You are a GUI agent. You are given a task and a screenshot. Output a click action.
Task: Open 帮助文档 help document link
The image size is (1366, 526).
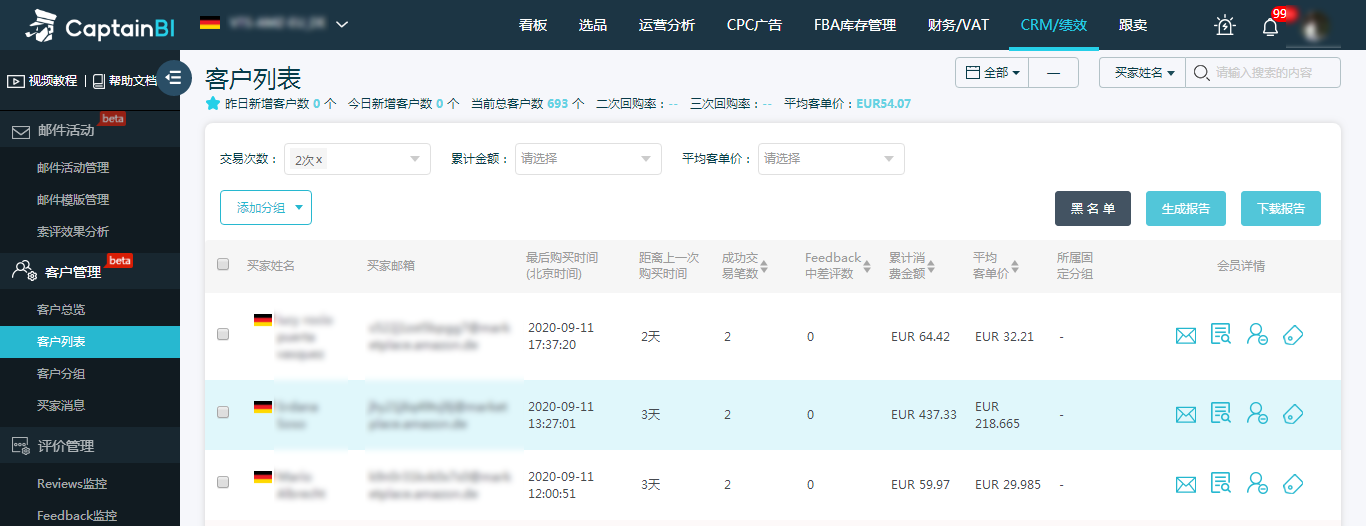coord(125,81)
